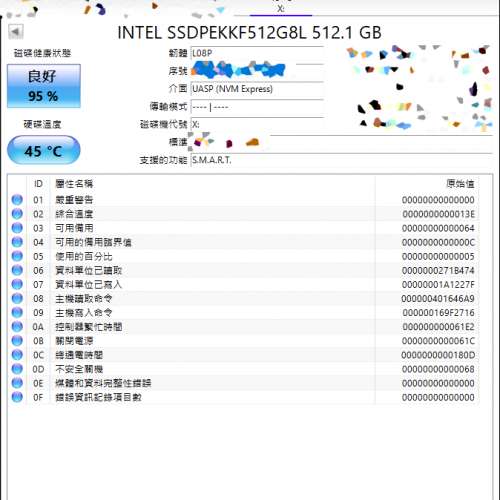Click the ID cell 0F
The image size is (500, 500).
tap(38, 397)
